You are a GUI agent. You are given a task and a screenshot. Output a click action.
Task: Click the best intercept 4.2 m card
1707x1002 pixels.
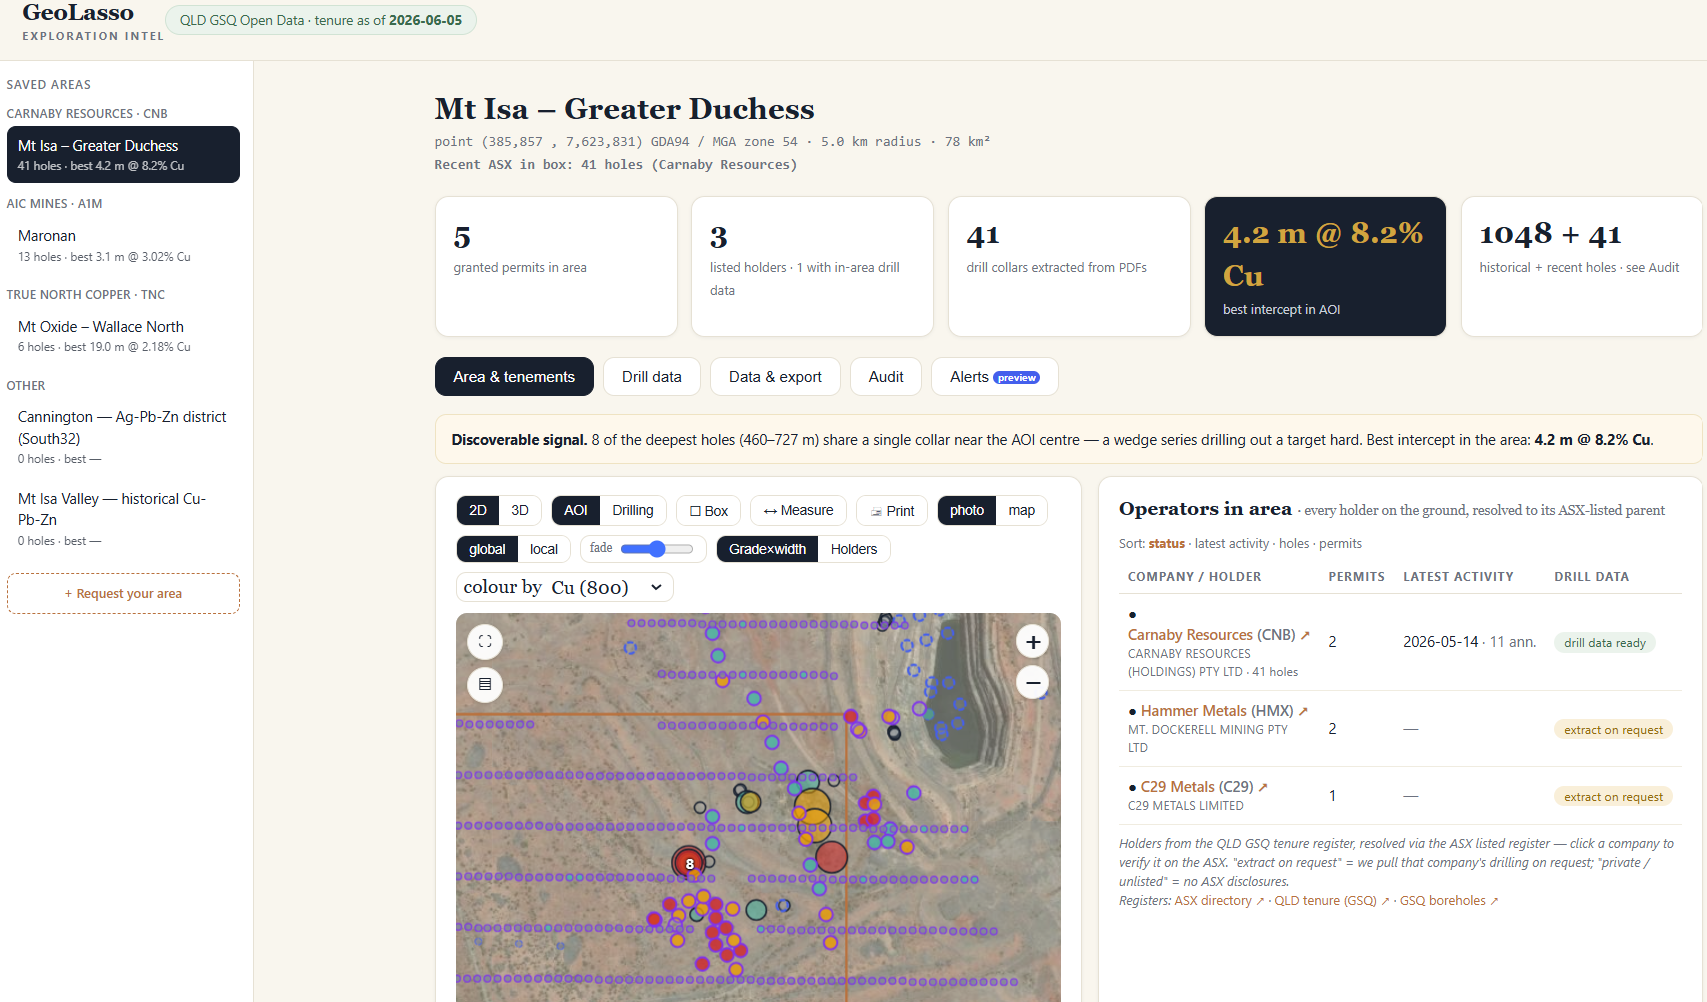point(1325,266)
